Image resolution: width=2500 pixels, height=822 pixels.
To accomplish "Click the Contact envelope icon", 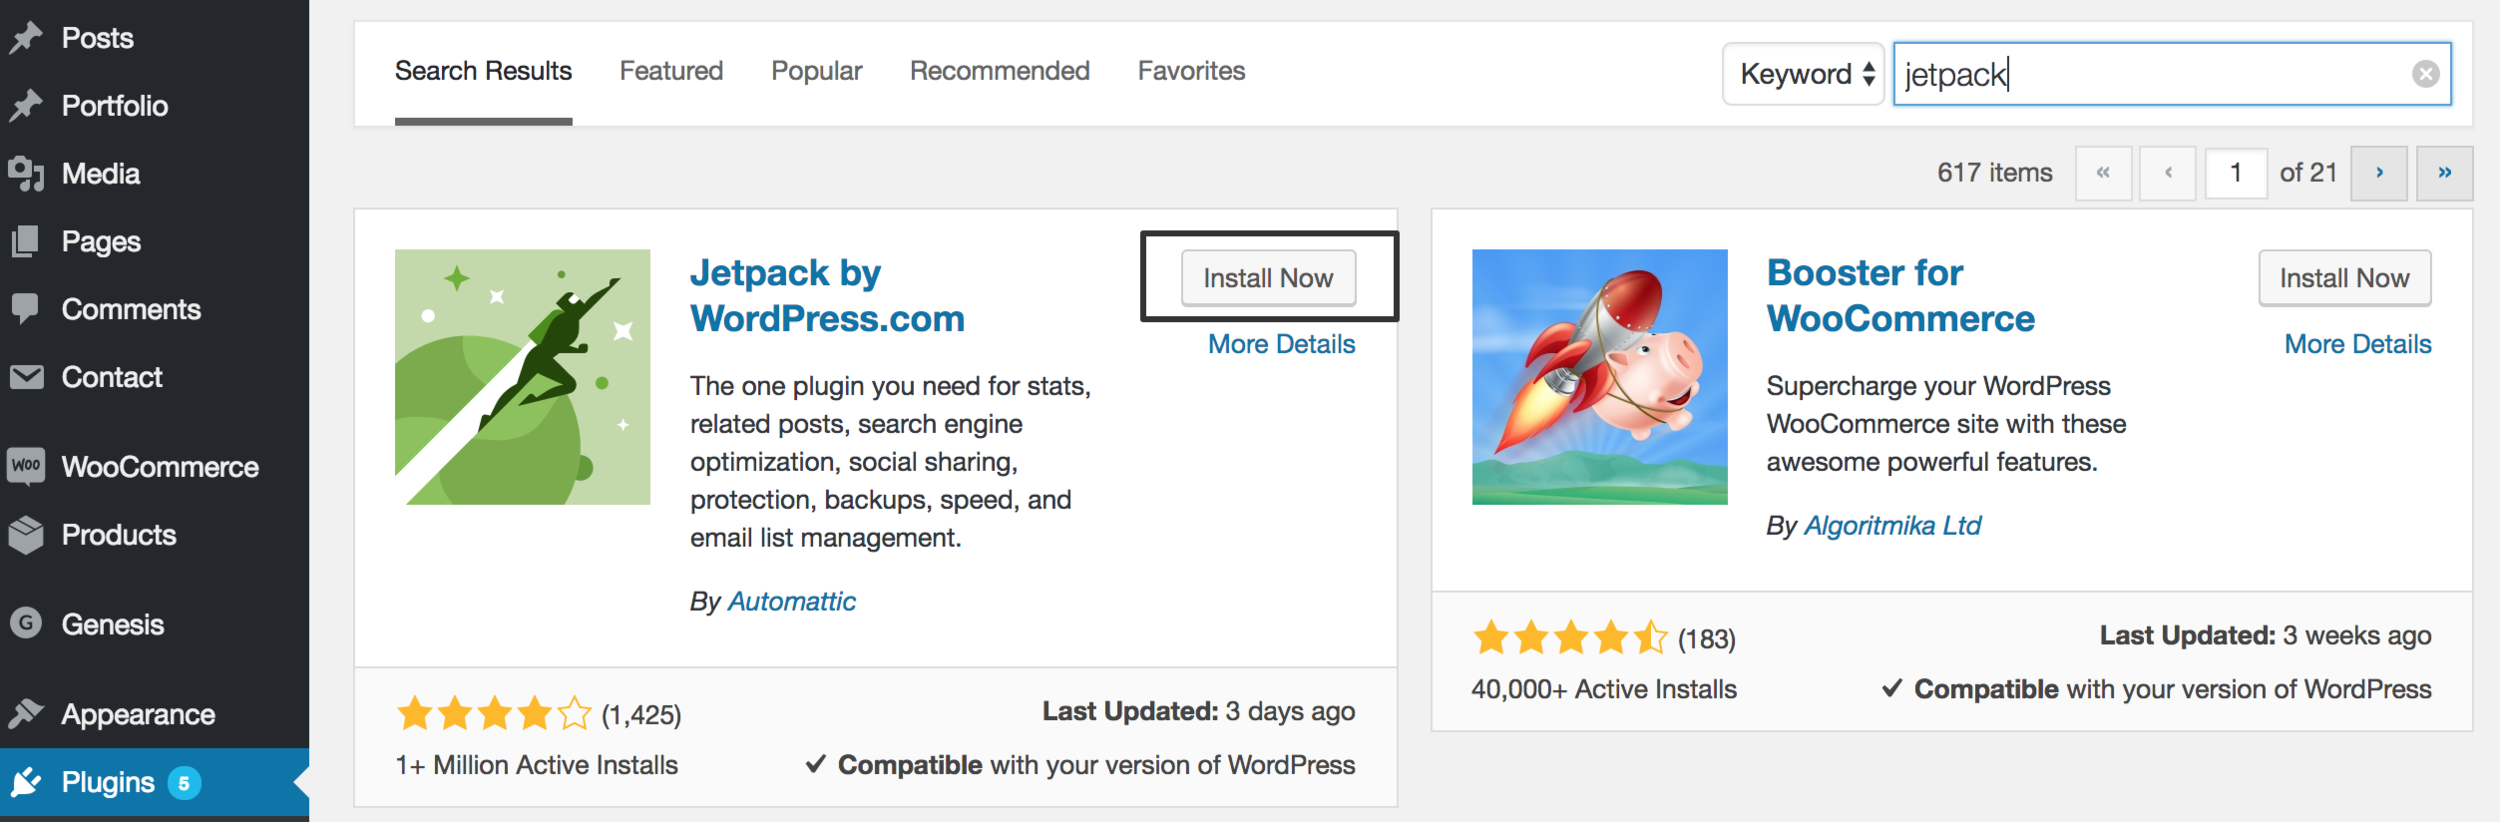I will pyautogui.click(x=26, y=377).
